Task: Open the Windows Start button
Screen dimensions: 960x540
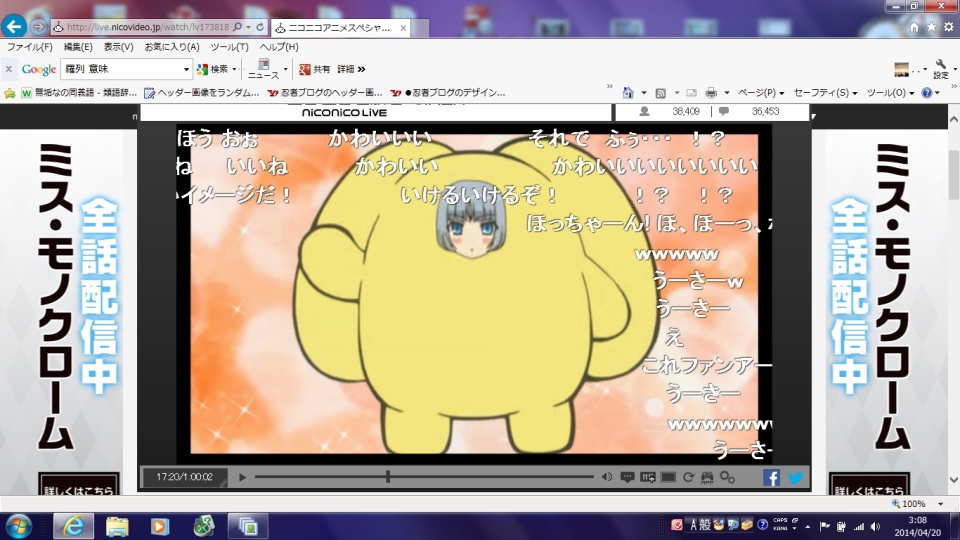Action: pyautogui.click(x=19, y=527)
